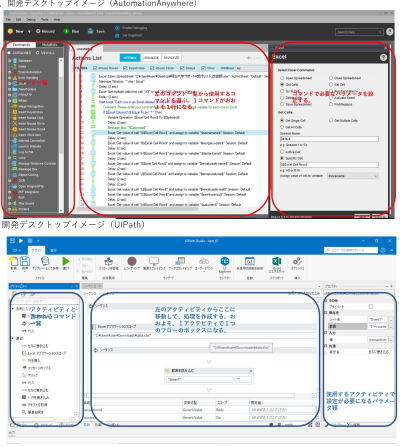Click the Save disk icon in Automation Anywhere
400x447 pixels.
[90, 31]
